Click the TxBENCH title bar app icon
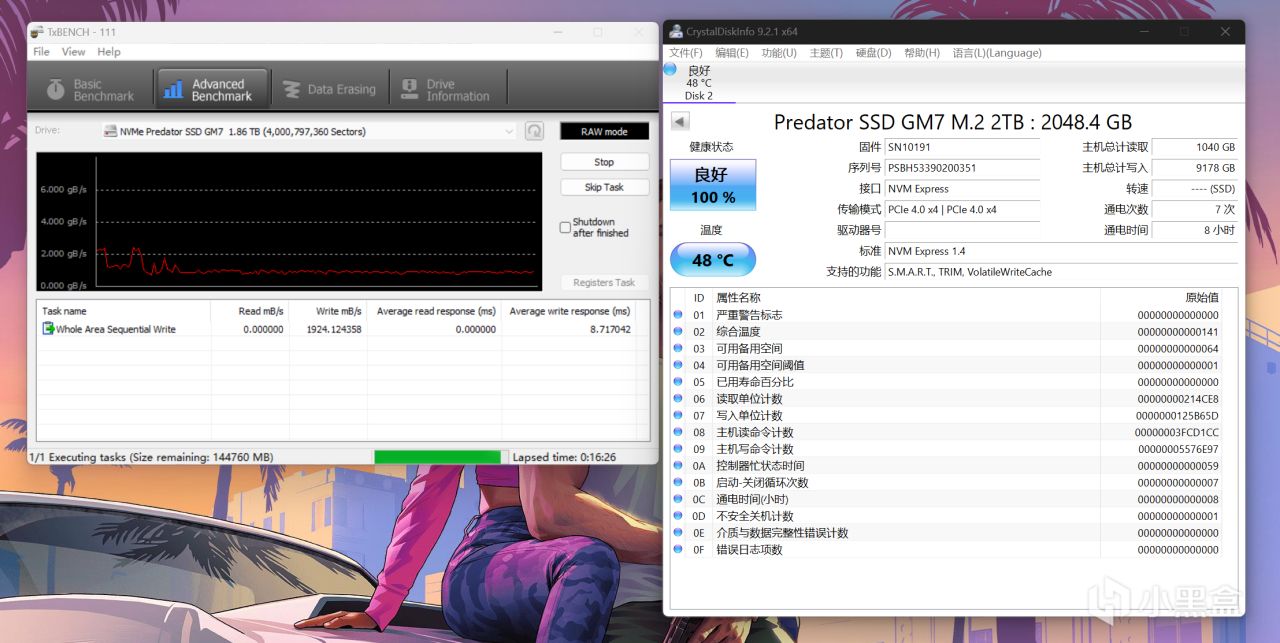The height and width of the screenshot is (643, 1280). point(37,32)
